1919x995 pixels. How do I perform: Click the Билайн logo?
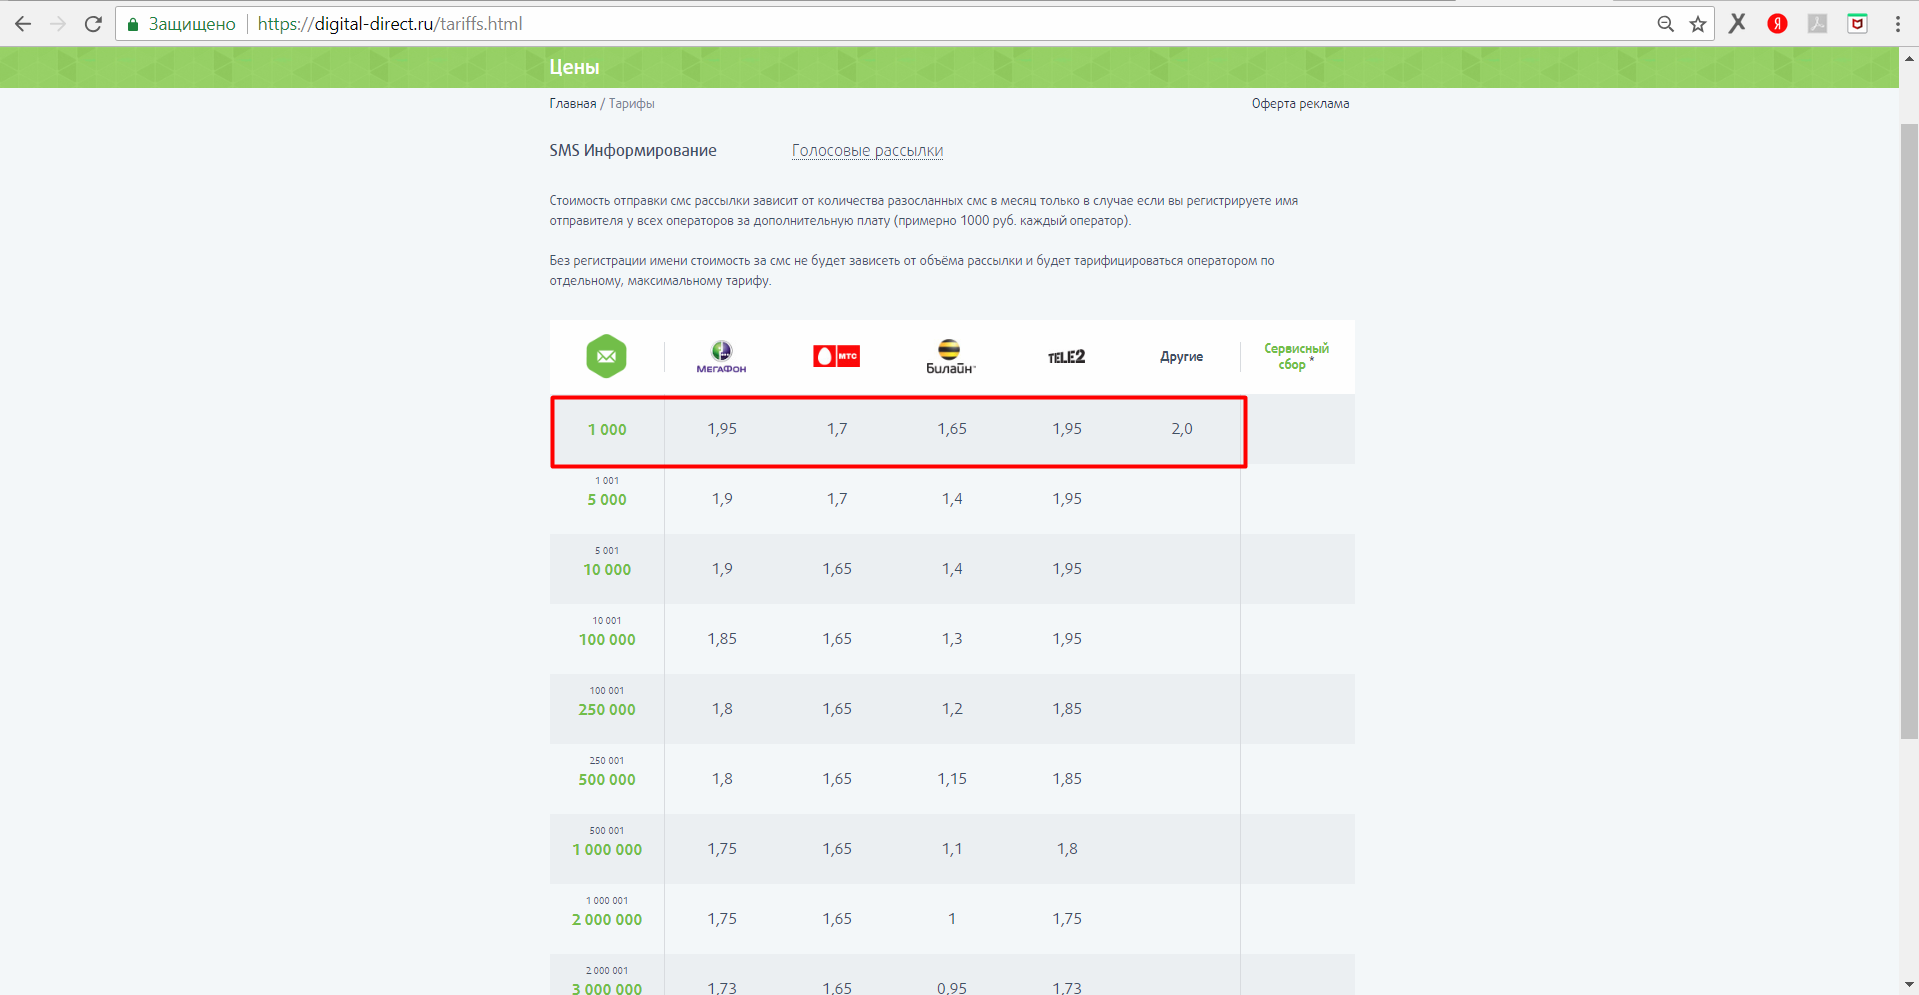950,357
